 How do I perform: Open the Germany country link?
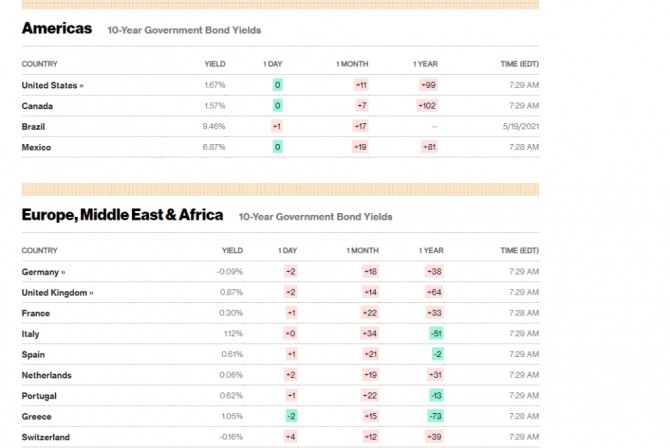coord(43,272)
